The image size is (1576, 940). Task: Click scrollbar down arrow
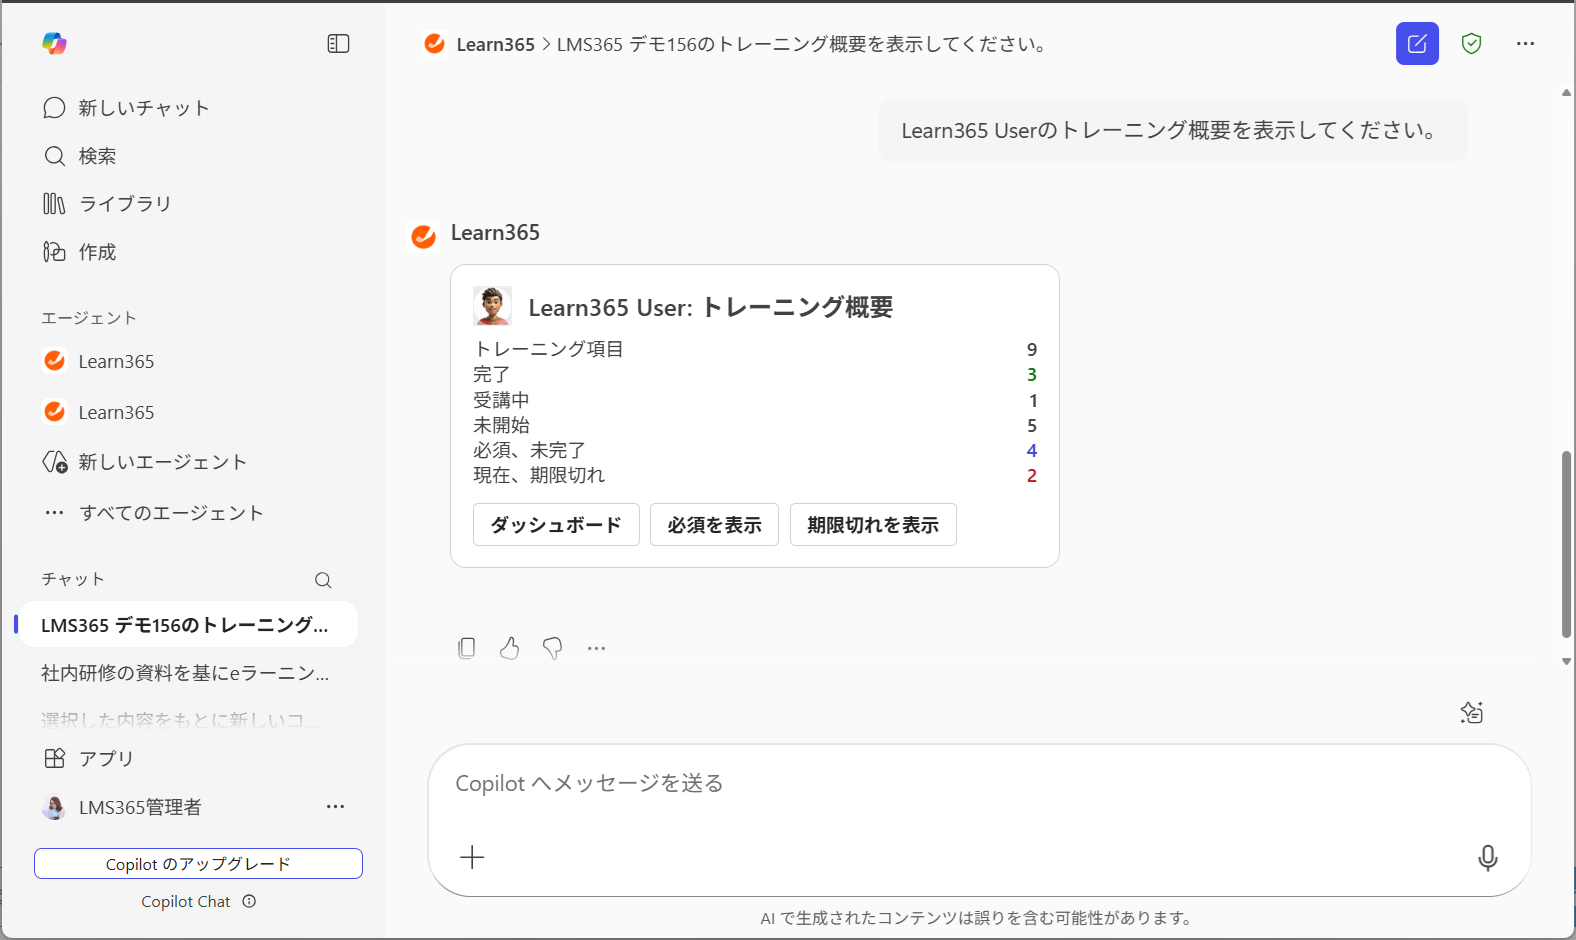pos(1566,661)
